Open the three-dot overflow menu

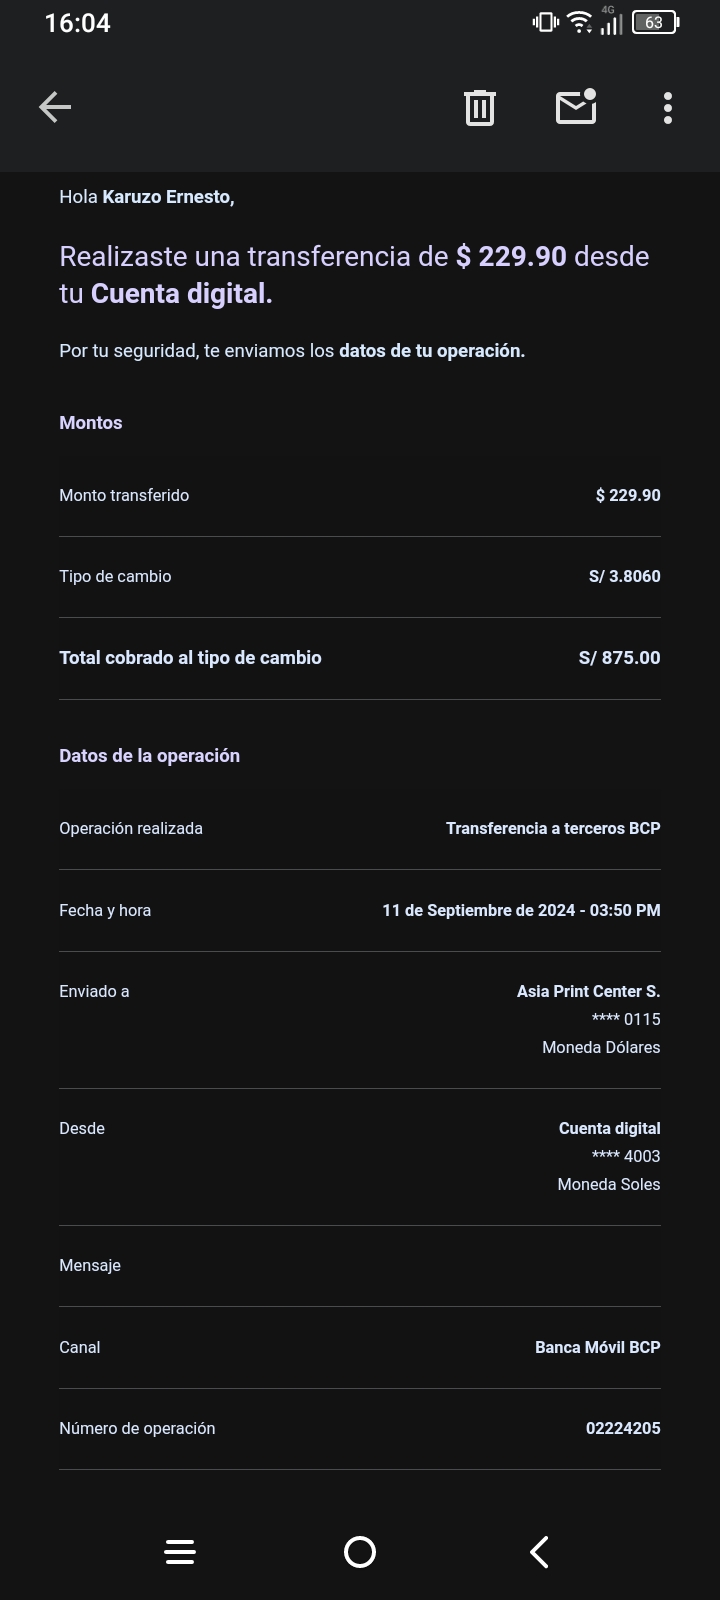[x=667, y=107]
